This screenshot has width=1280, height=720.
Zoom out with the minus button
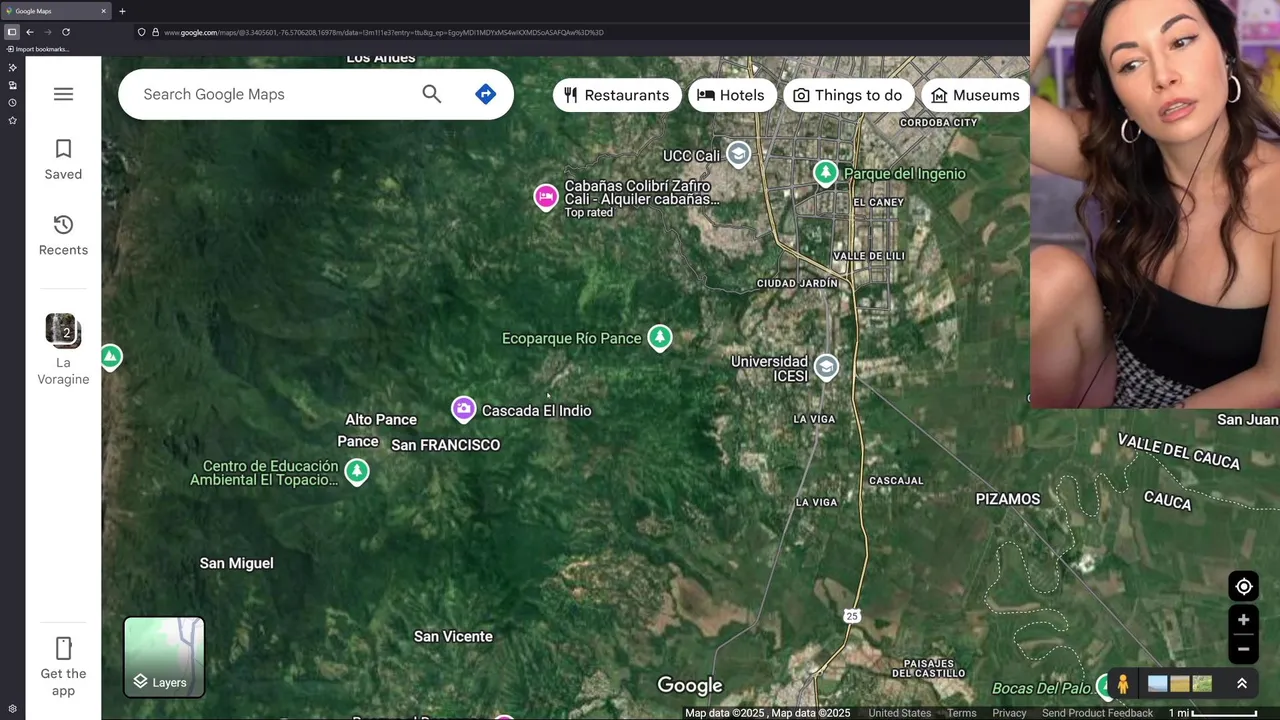1243,649
